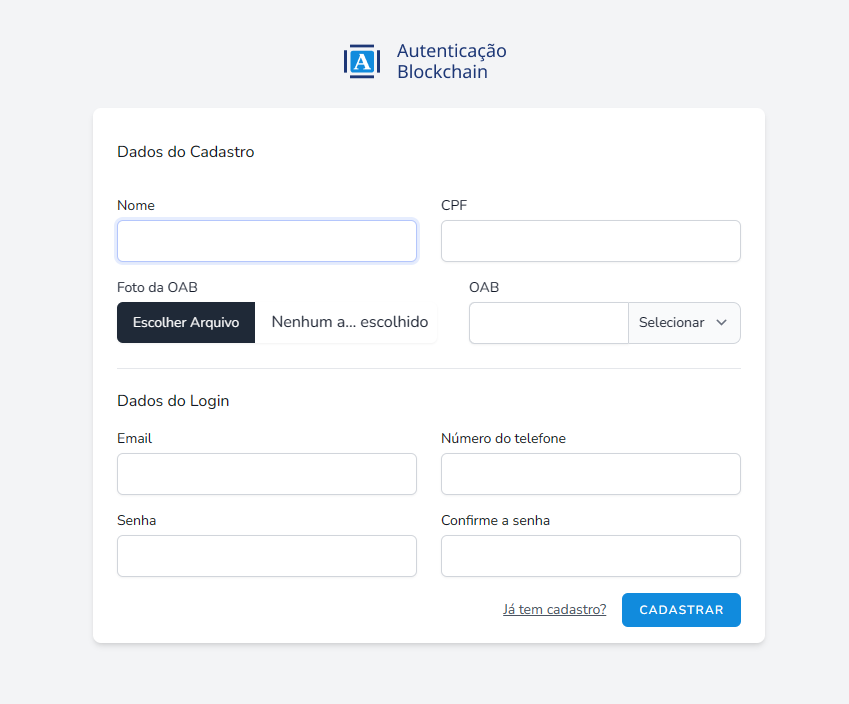Focus the Nome input field

click(x=267, y=241)
